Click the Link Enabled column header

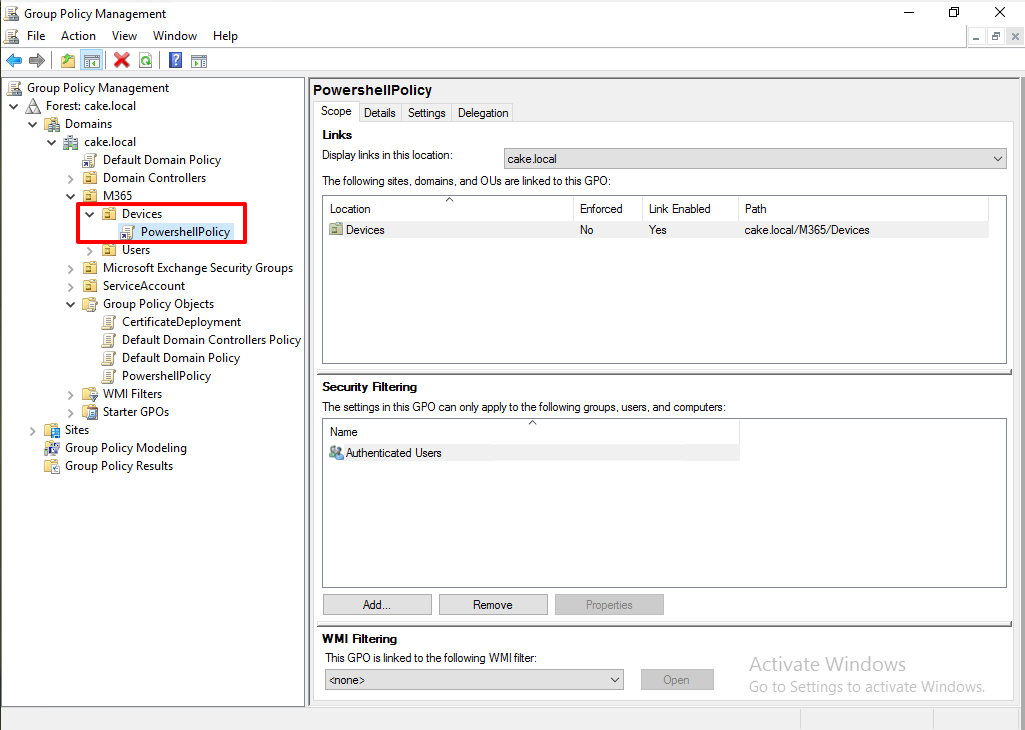click(690, 209)
